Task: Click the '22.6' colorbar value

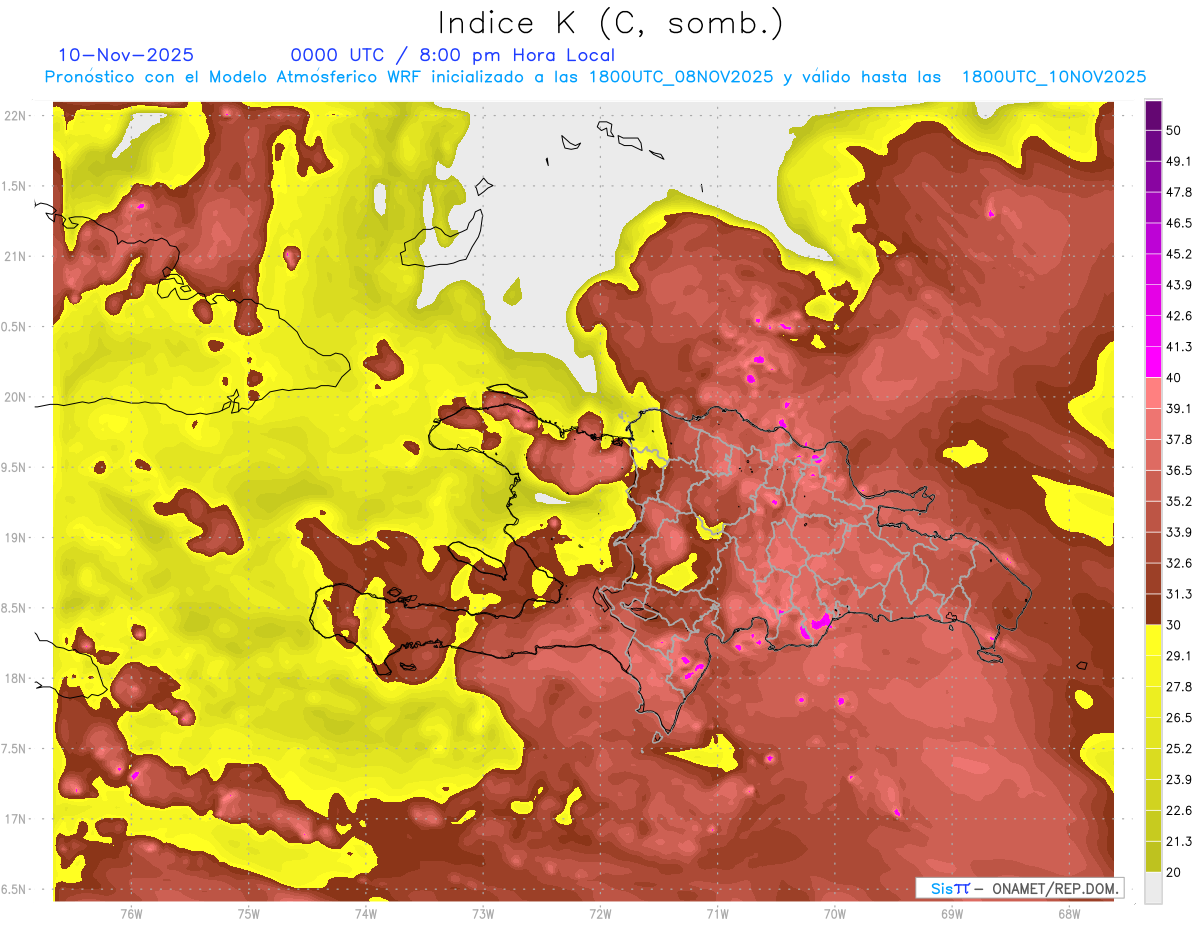Action: coord(1180,810)
